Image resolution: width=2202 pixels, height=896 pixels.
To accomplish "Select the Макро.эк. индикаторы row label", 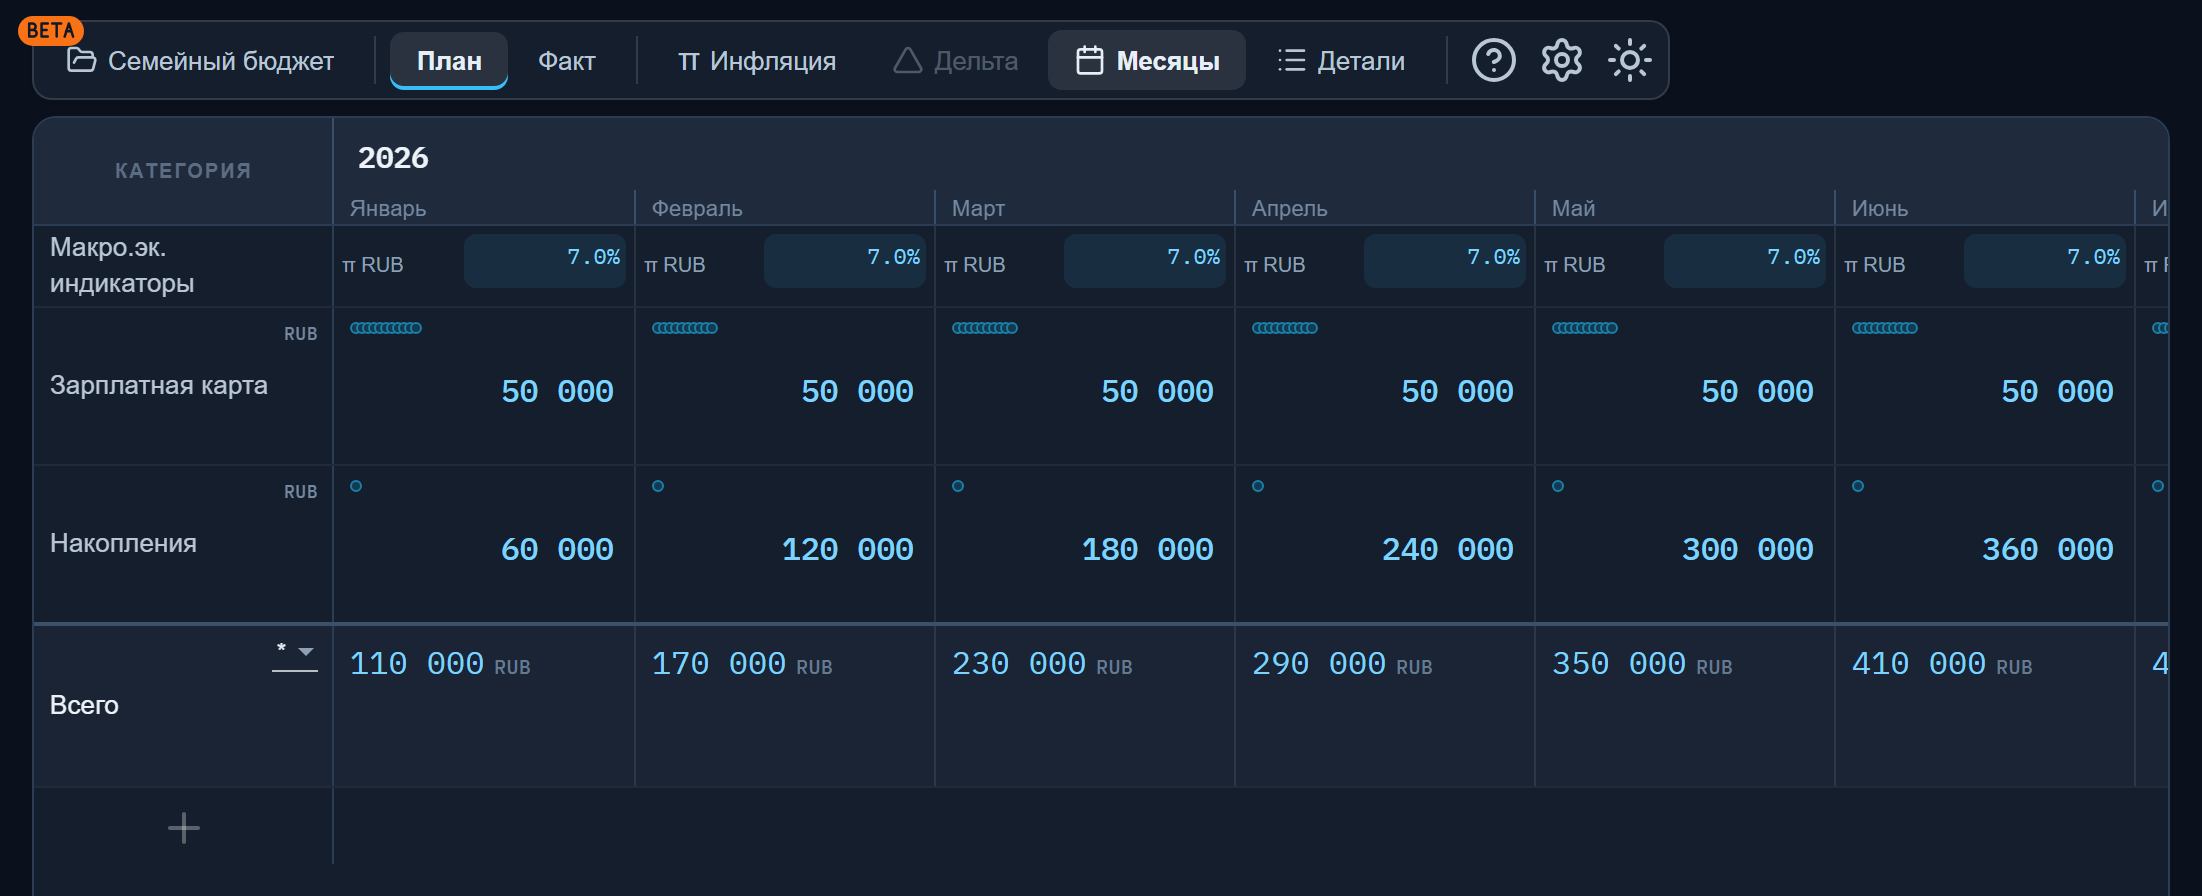I will 122,265.
